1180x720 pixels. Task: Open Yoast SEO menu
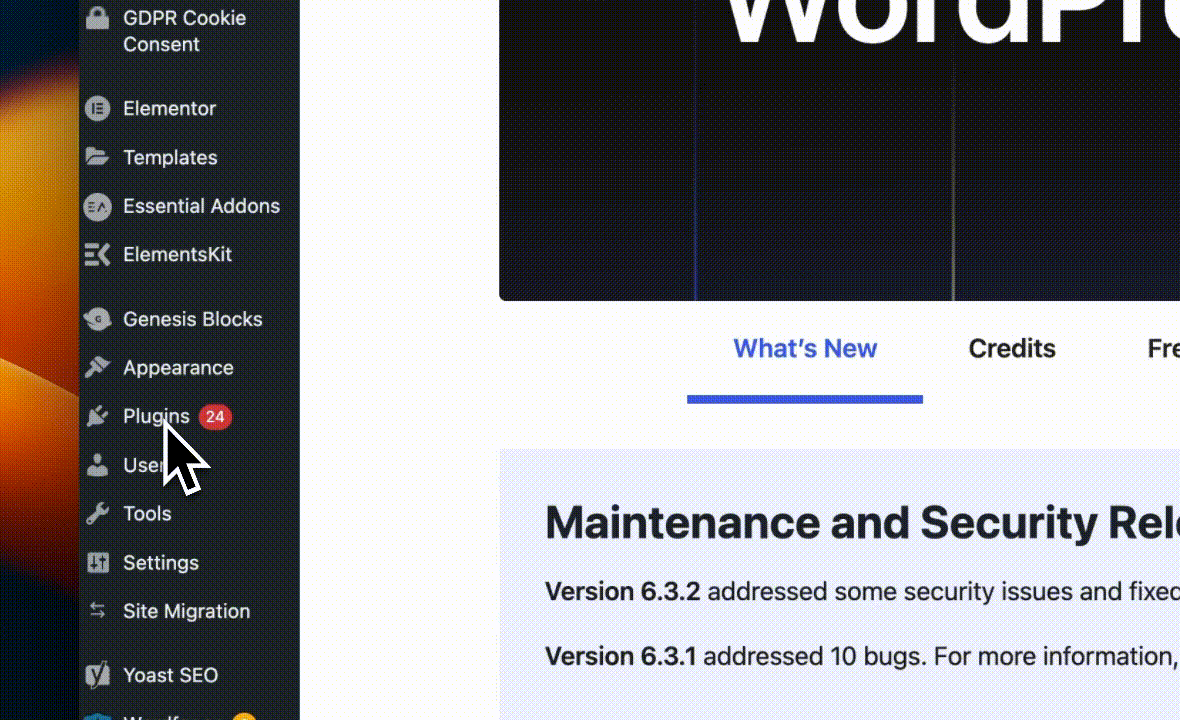pos(171,675)
